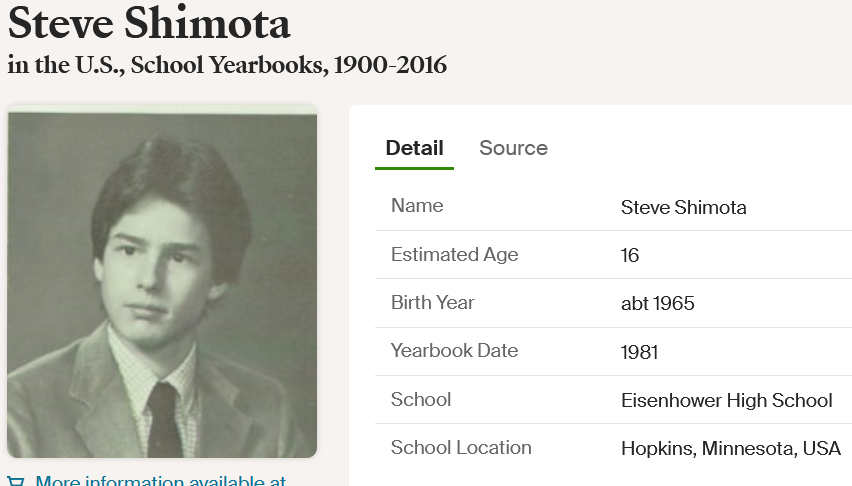
Task: Click the shopping cart icon
Action: (16, 481)
